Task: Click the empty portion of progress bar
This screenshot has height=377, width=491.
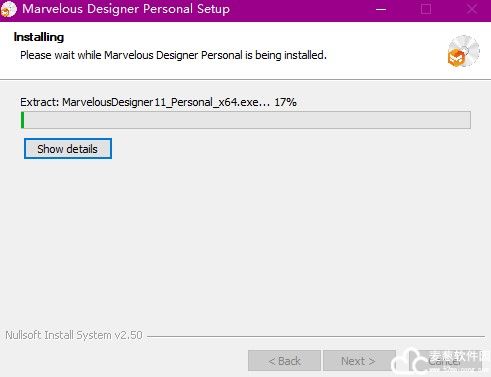Action: [247, 120]
